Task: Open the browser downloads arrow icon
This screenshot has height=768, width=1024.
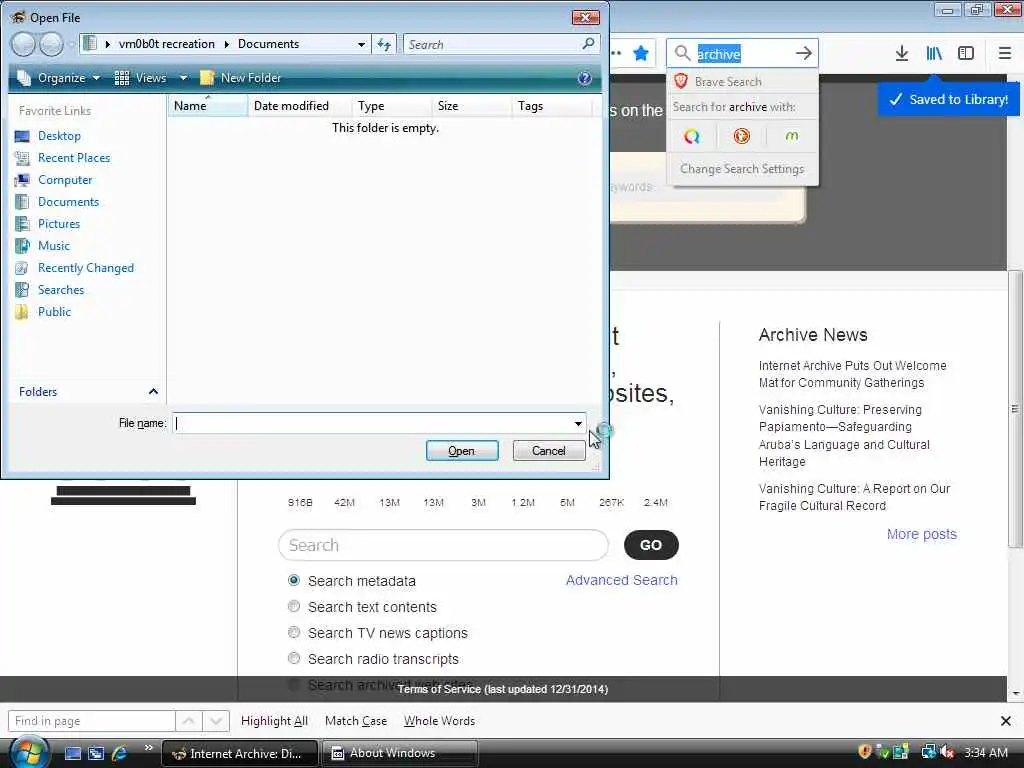Action: coord(901,54)
